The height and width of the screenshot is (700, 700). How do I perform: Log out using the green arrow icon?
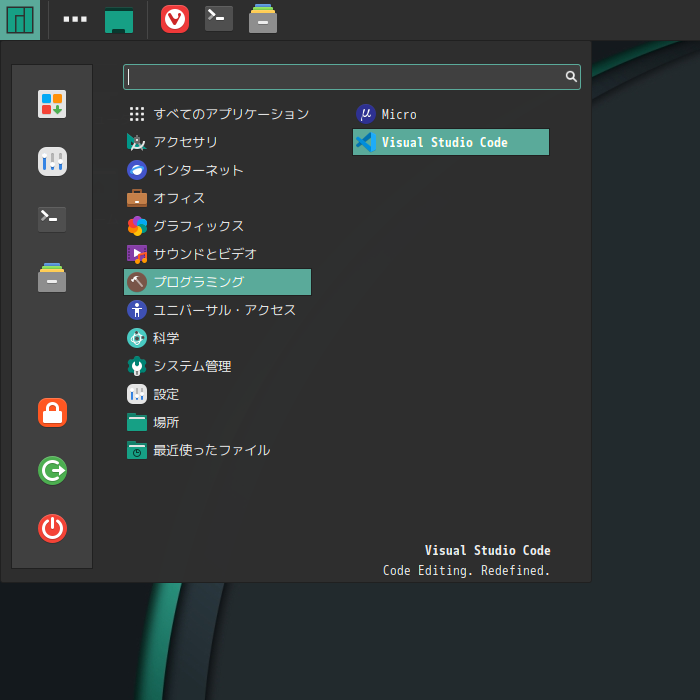pyautogui.click(x=52, y=471)
